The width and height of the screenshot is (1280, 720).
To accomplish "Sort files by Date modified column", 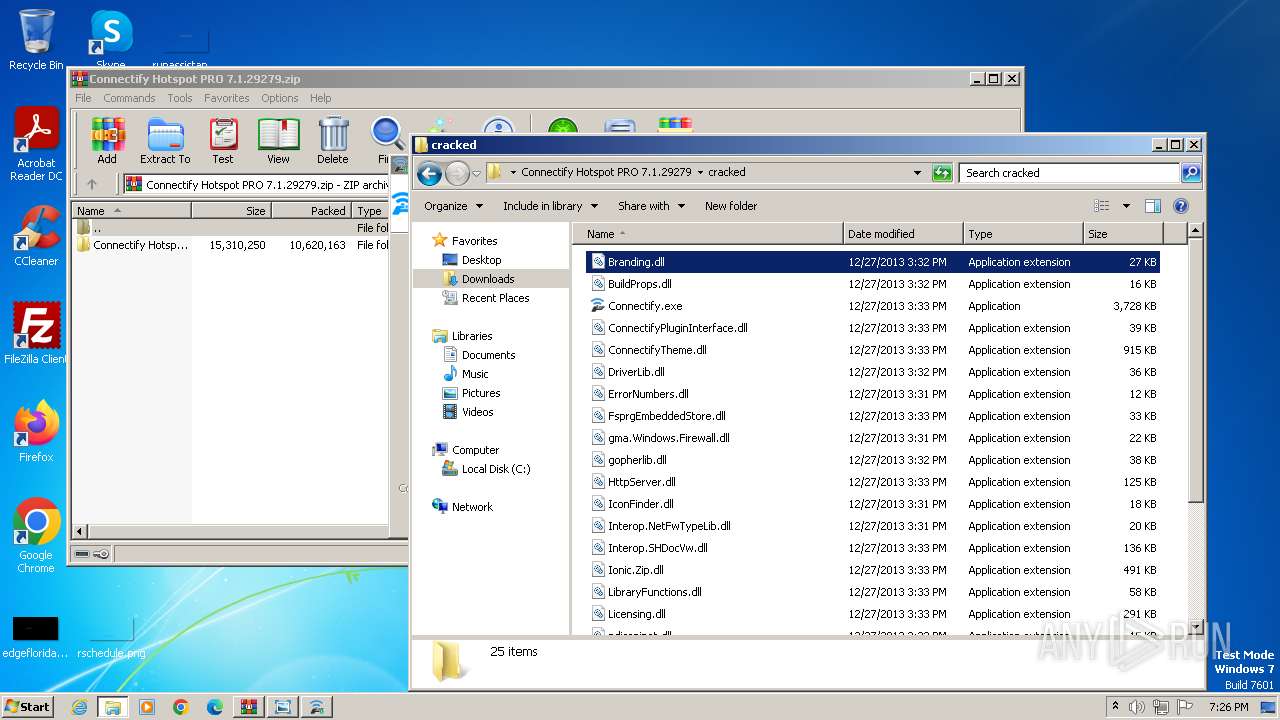I will (x=903, y=234).
